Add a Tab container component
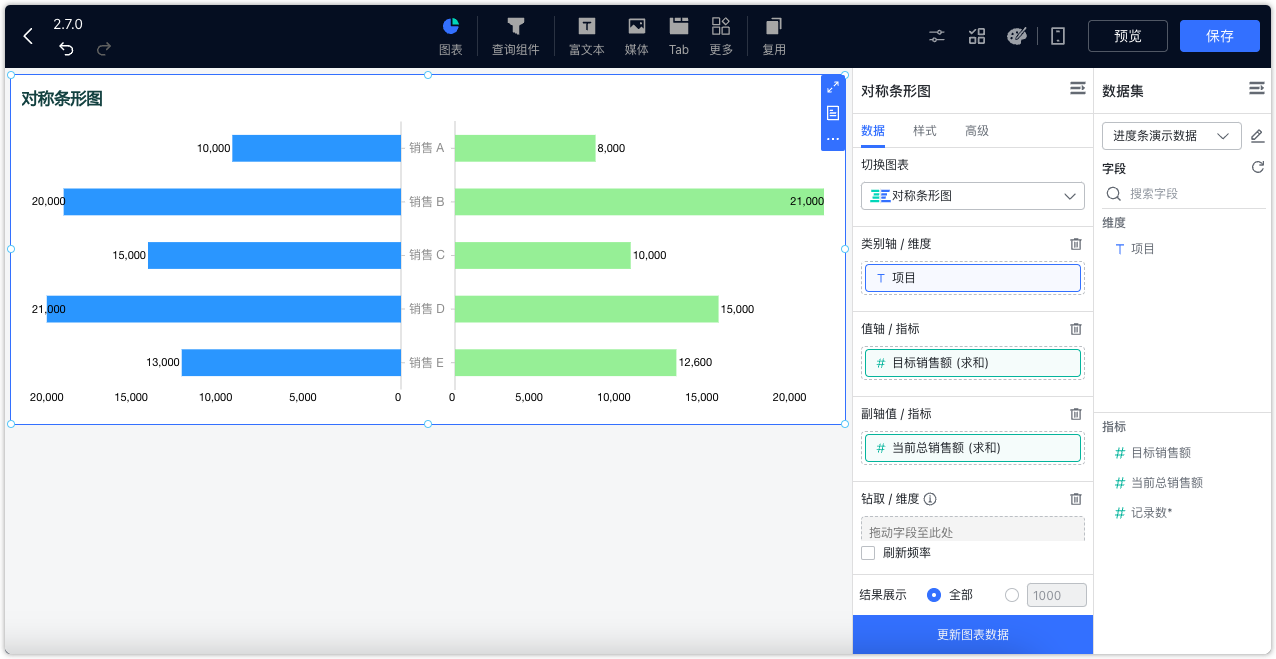Screen dimensions: 1276x659 678,35
